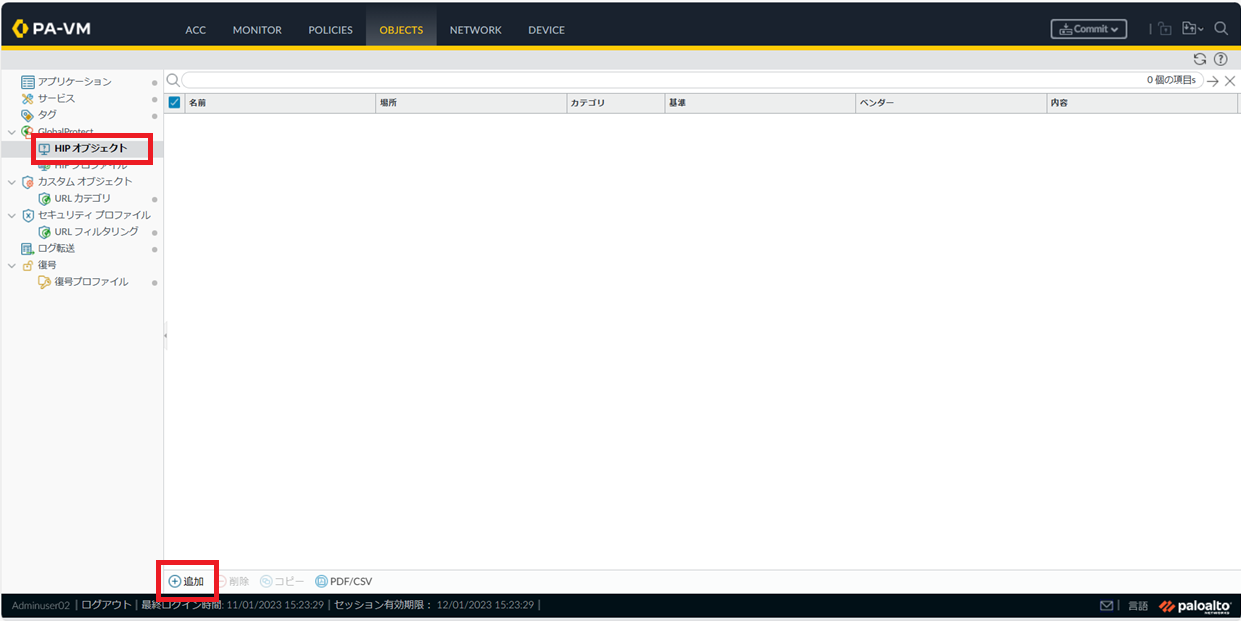The height and width of the screenshot is (621, 1241).
Task: Sort by the 場所 column header
Action: [x=471, y=102]
